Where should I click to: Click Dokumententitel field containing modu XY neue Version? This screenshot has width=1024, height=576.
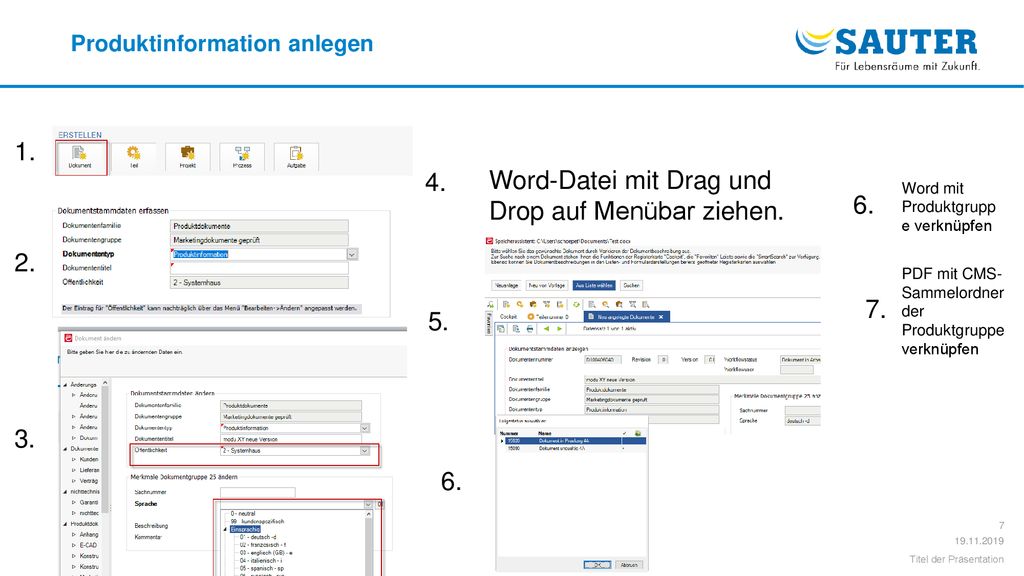291,440
